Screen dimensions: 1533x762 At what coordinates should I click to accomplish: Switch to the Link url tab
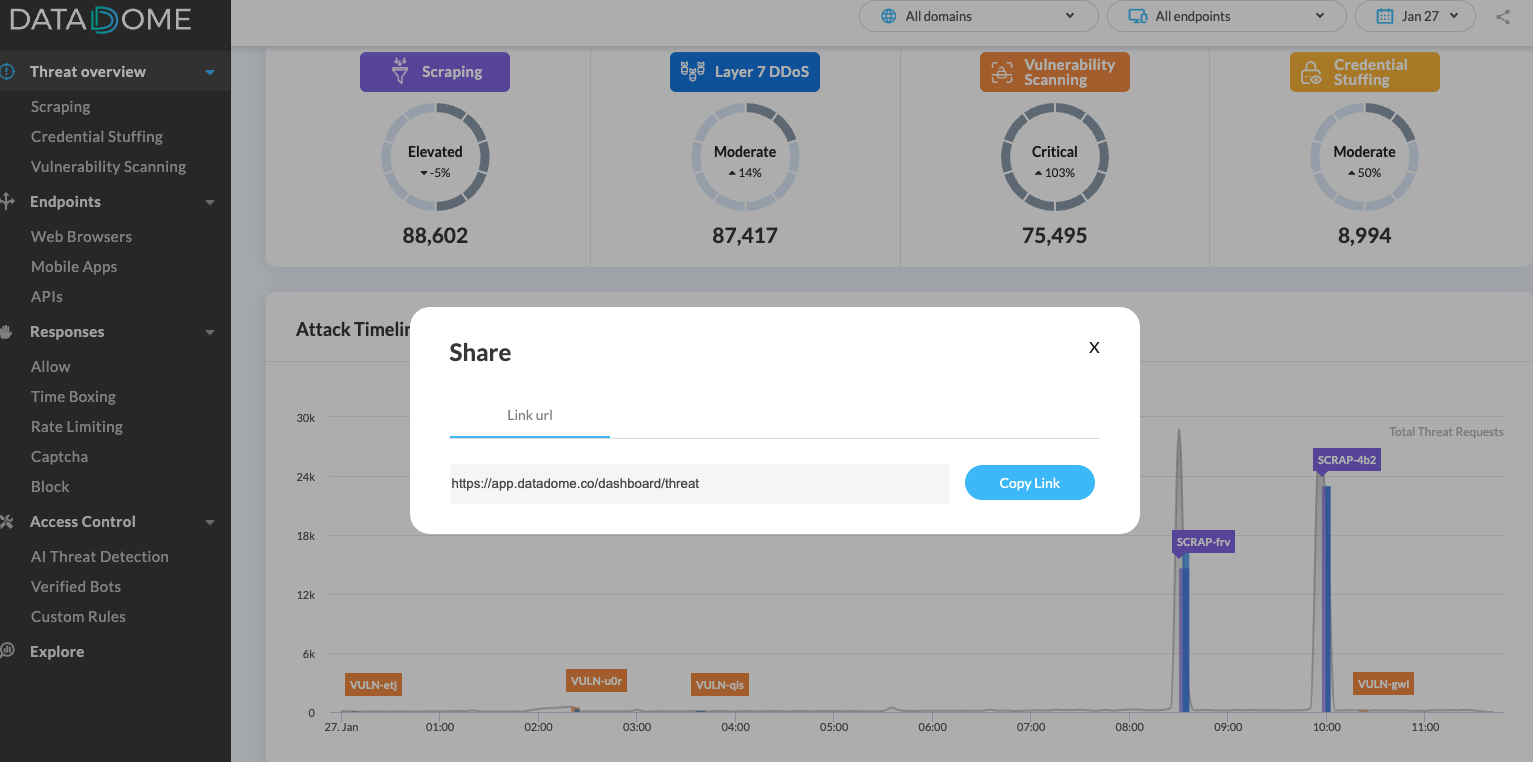tap(529, 415)
